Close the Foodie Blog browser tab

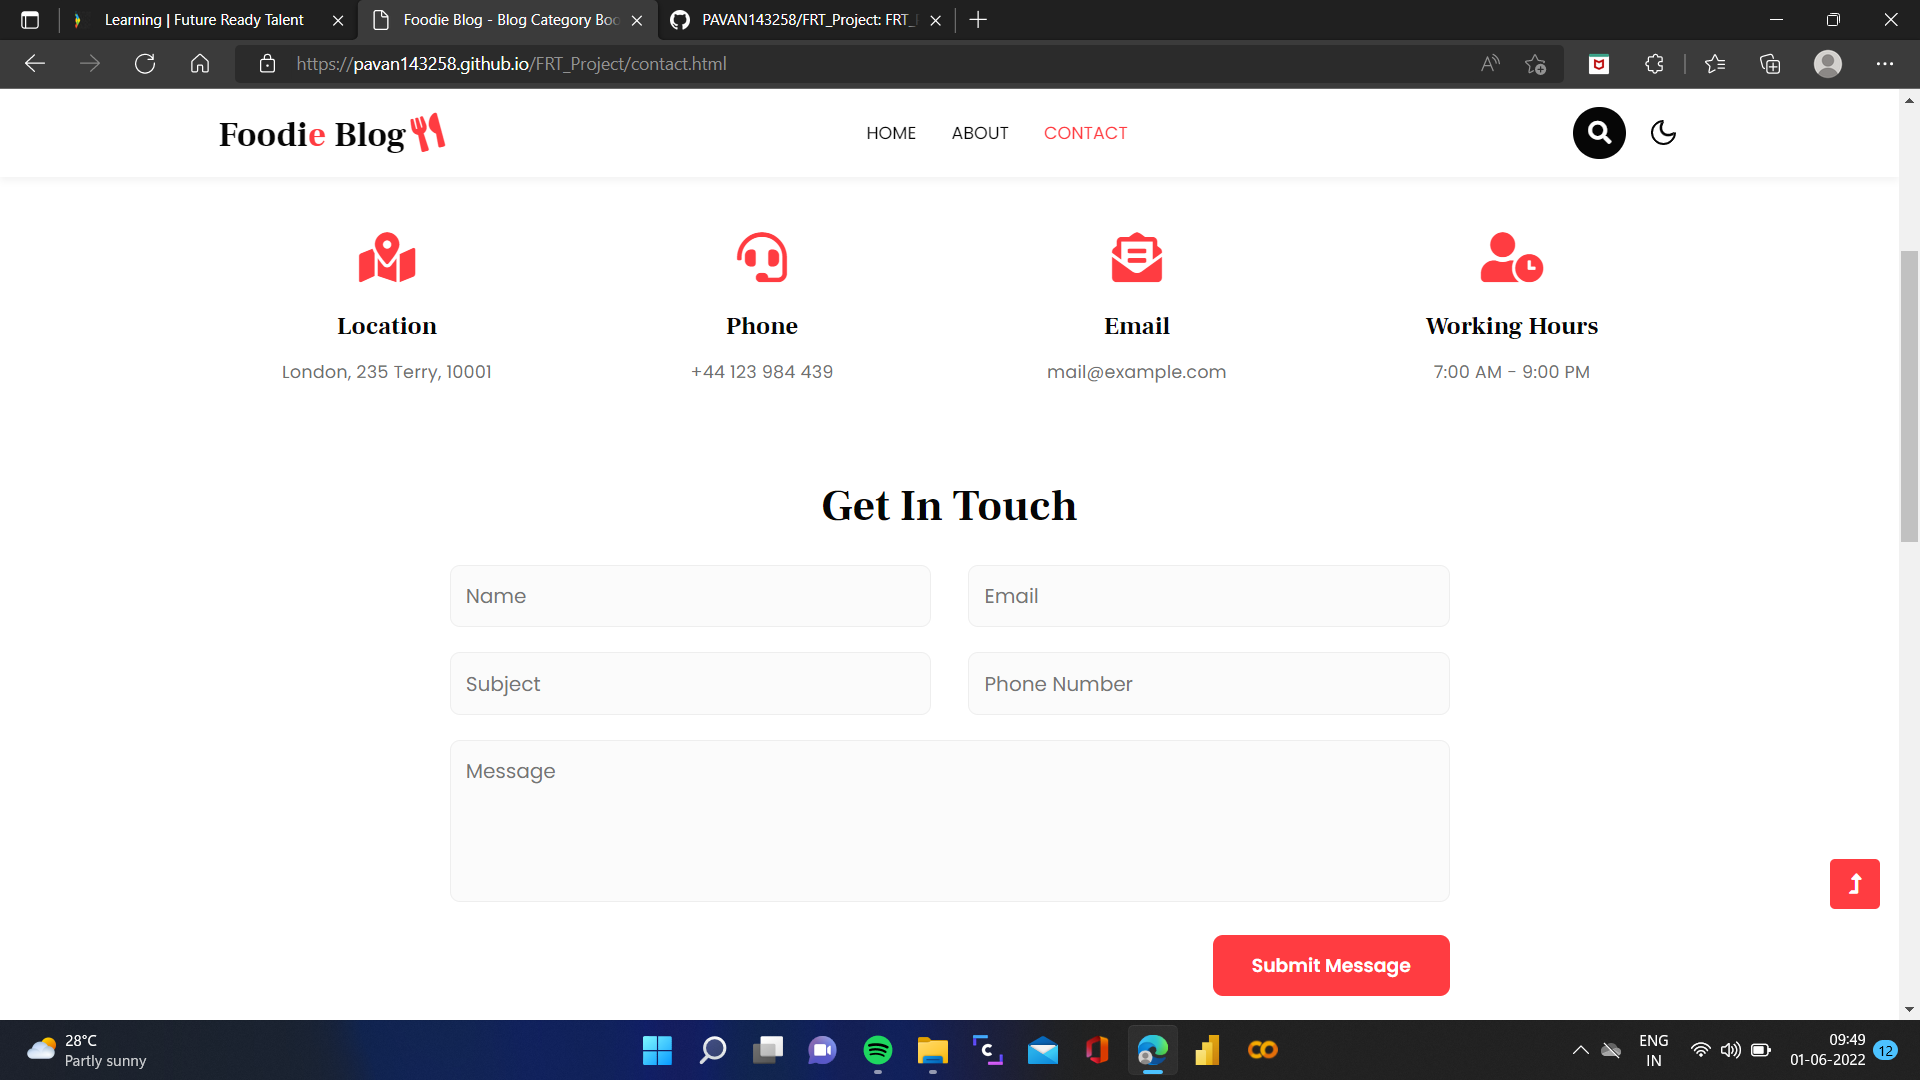pyautogui.click(x=637, y=20)
